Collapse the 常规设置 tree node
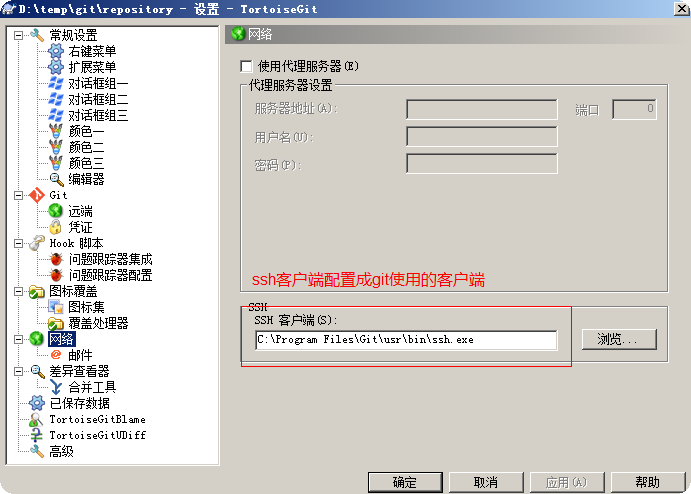691x494 pixels. [x=18, y=35]
